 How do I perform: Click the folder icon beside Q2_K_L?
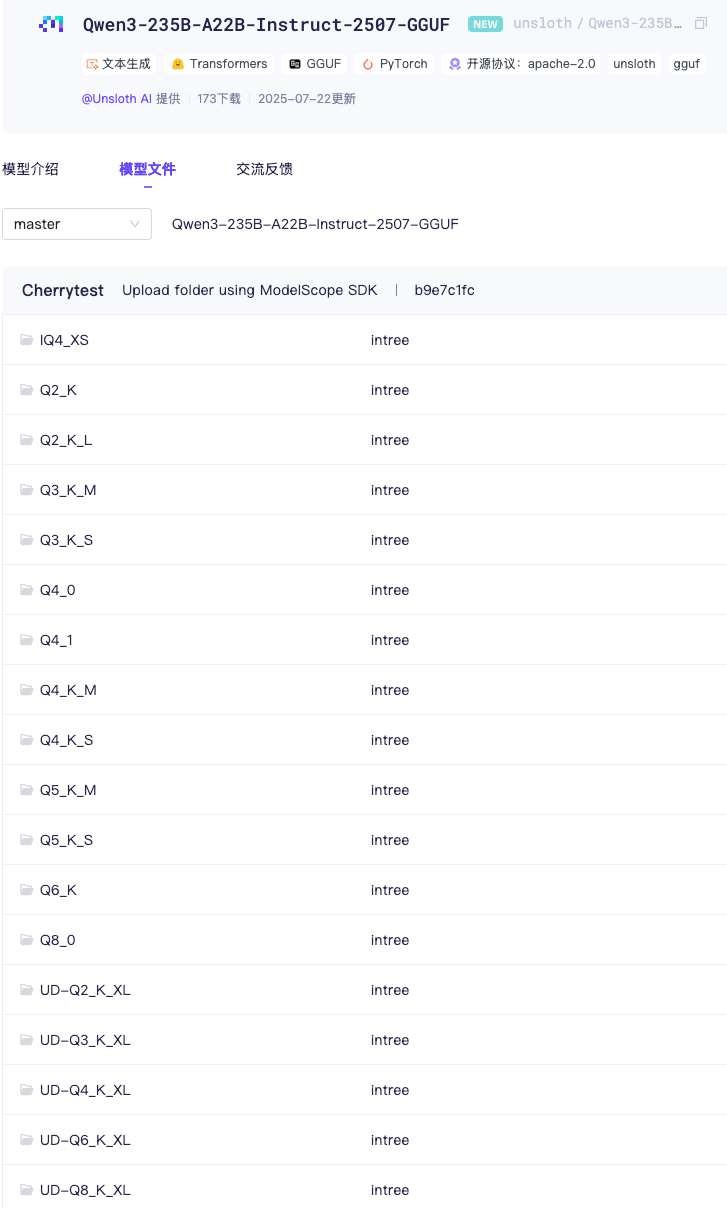pyautogui.click(x=27, y=440)
